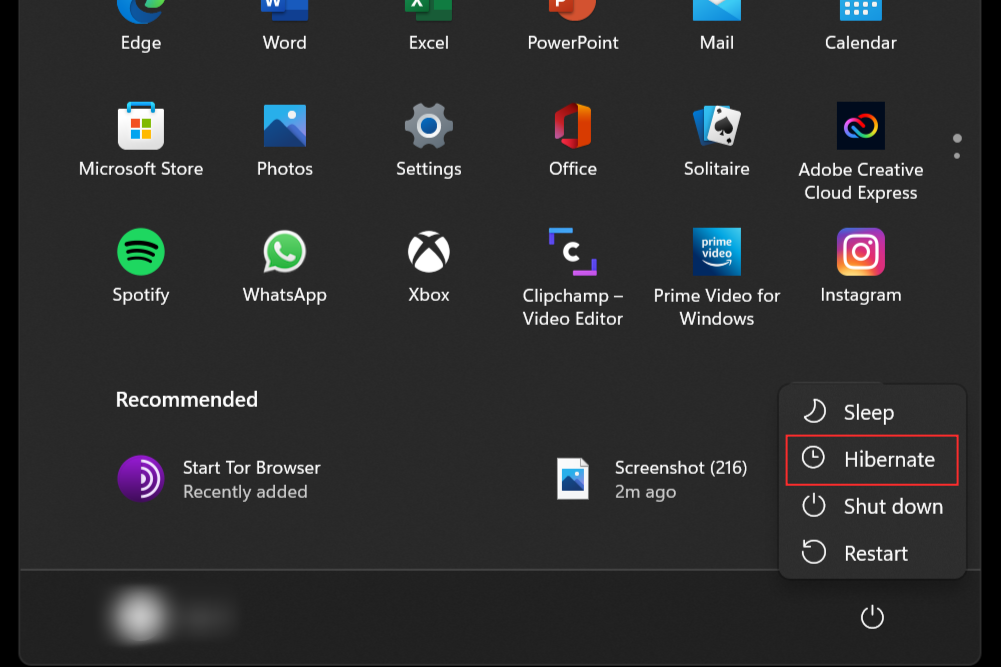Click the power button
This screenshot has height=667, width=1001.
[x=871, y=617]
